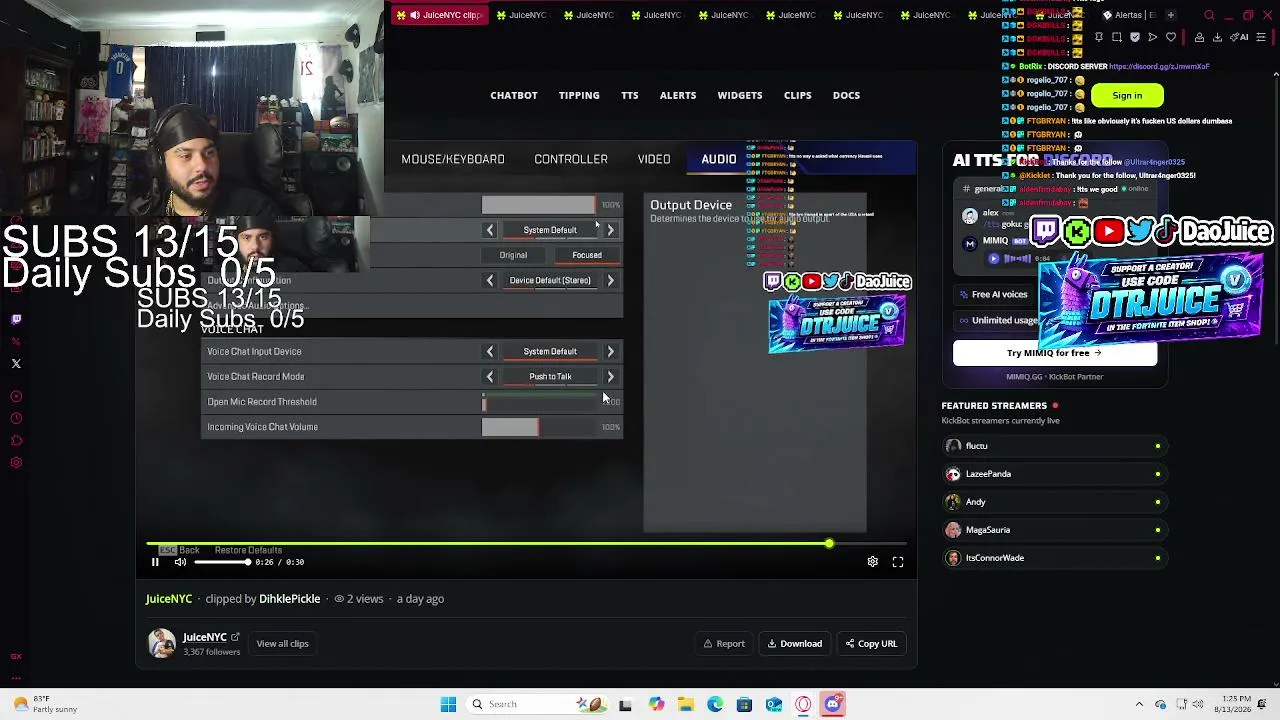
Task: Adjust the player volume slider
Action: pyautogui.click(x=221, y=562)
